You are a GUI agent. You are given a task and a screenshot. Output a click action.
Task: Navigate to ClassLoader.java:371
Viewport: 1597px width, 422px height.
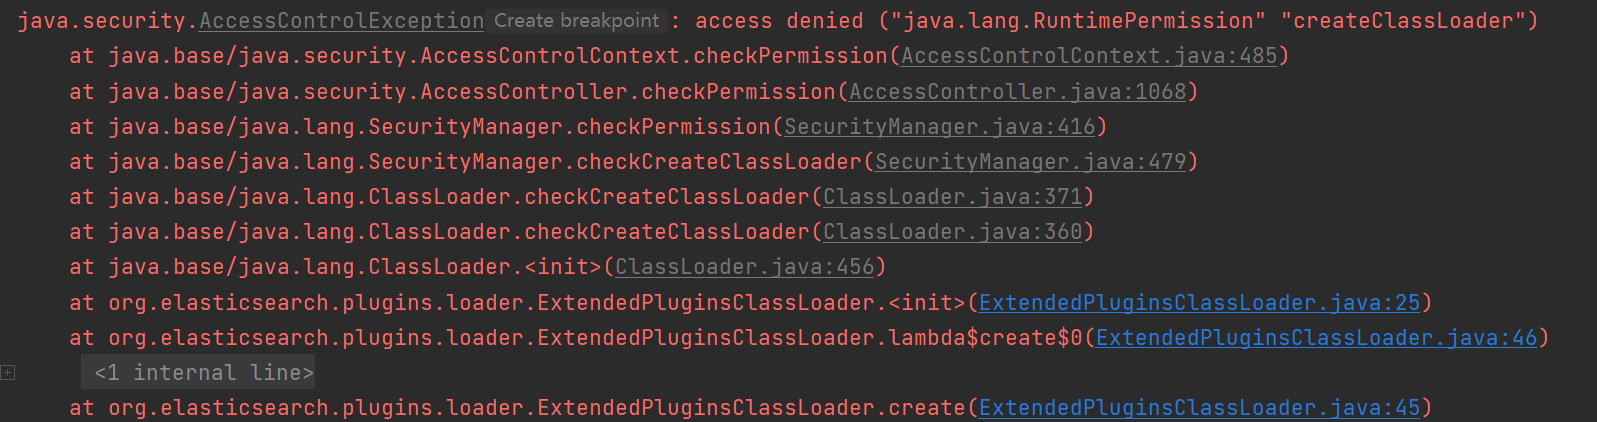pyautogui.click(x=952, y=197)
